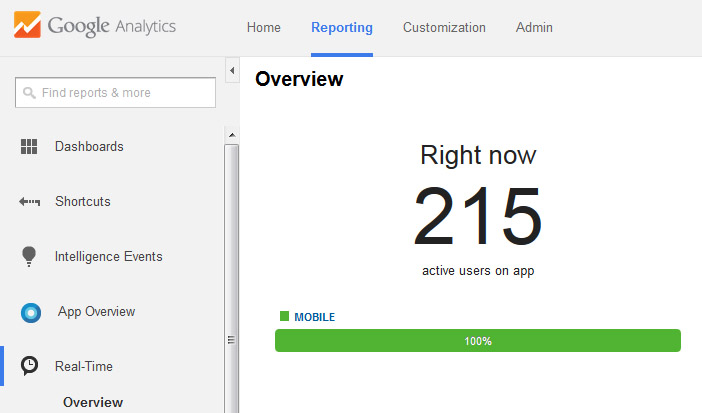Open the Overview item under Real-Time
The image size is (702, 413).
93,402
